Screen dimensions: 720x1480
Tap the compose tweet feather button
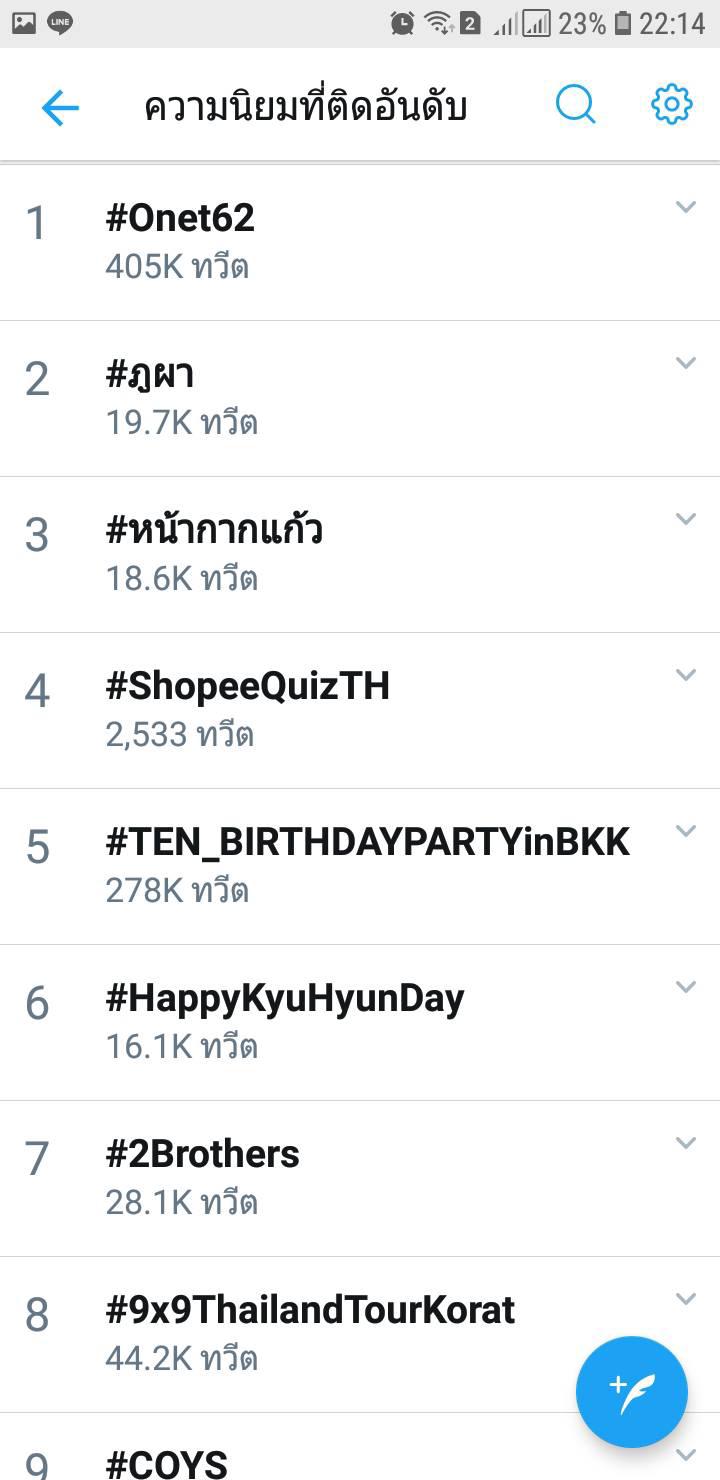631,1391
